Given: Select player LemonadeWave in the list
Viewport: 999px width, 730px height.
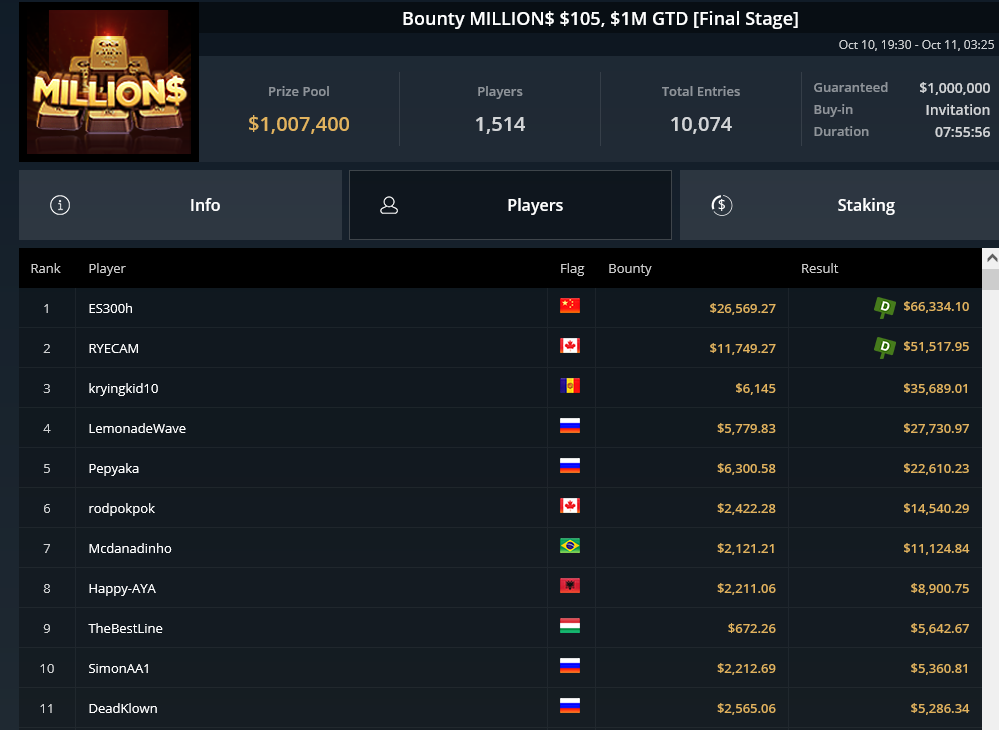Looking at the screenshot, I should (x=500, y=428).
